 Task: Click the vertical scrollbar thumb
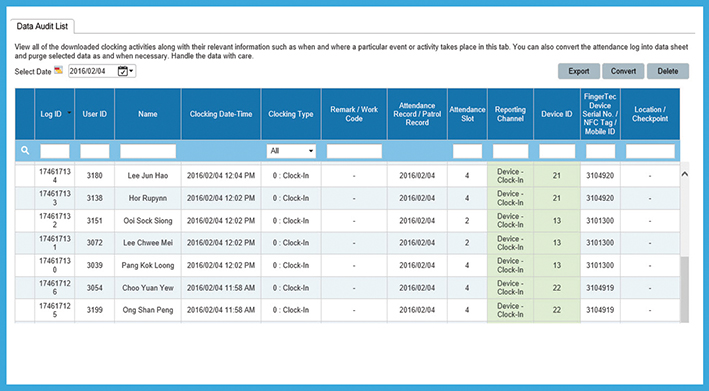[685, 289]
